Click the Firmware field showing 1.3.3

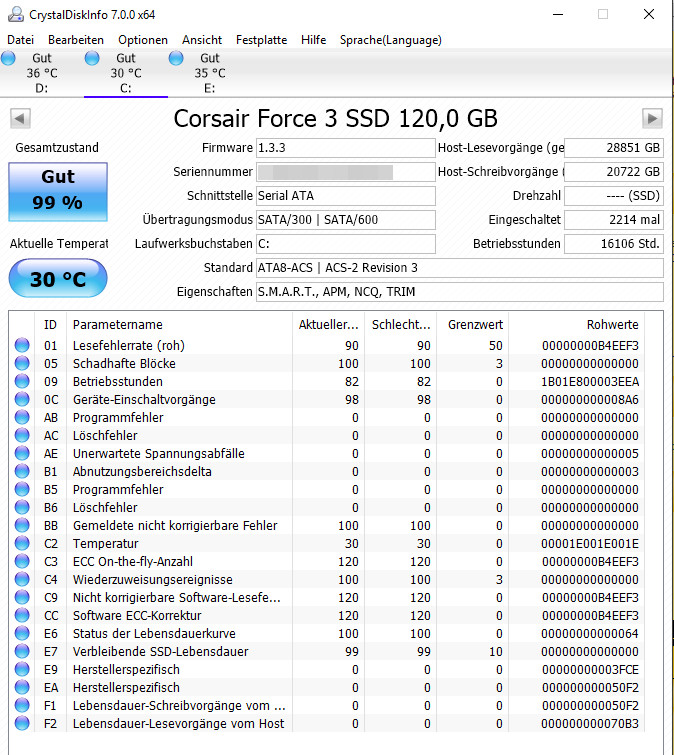pos(346,148)
